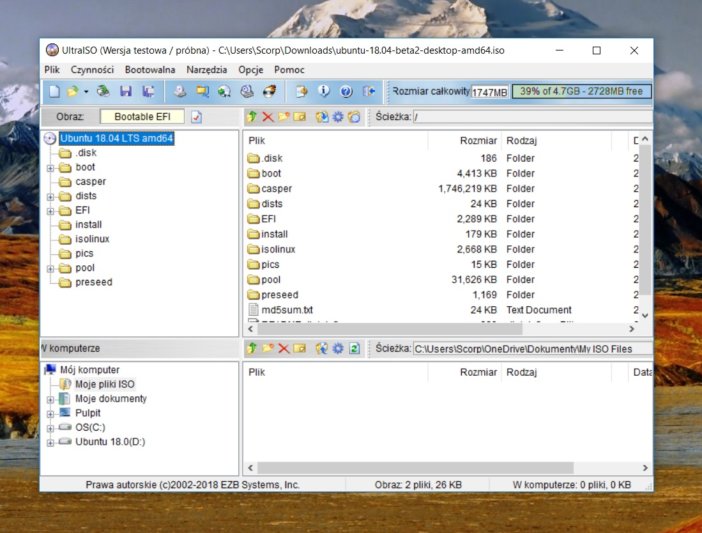Screen dimensions: 702x533
Task: Expand OS(C:) drive in local tree
Action: click(50, 428)
